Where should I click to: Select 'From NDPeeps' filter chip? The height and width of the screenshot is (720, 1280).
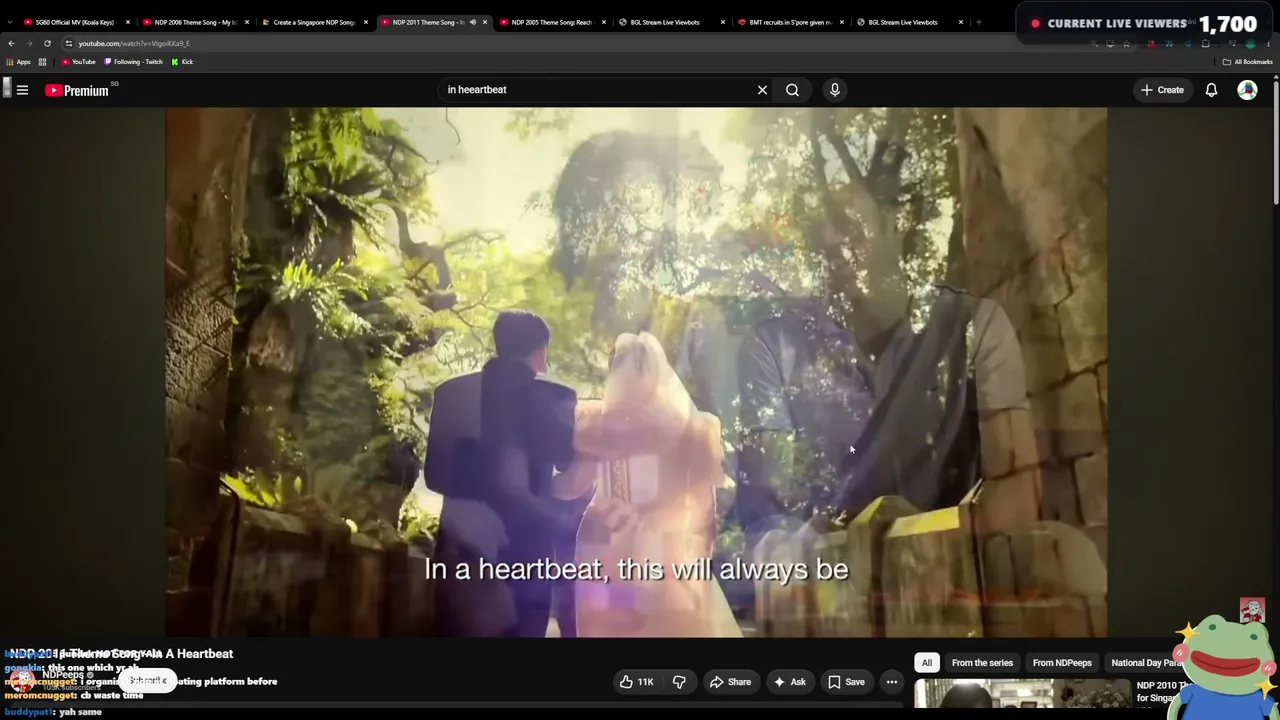click(x=1062, y=663)
